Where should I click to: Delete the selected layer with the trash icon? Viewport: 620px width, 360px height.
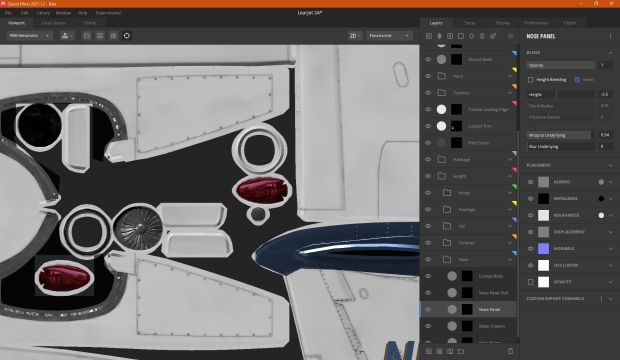click(x=510, y=351)
